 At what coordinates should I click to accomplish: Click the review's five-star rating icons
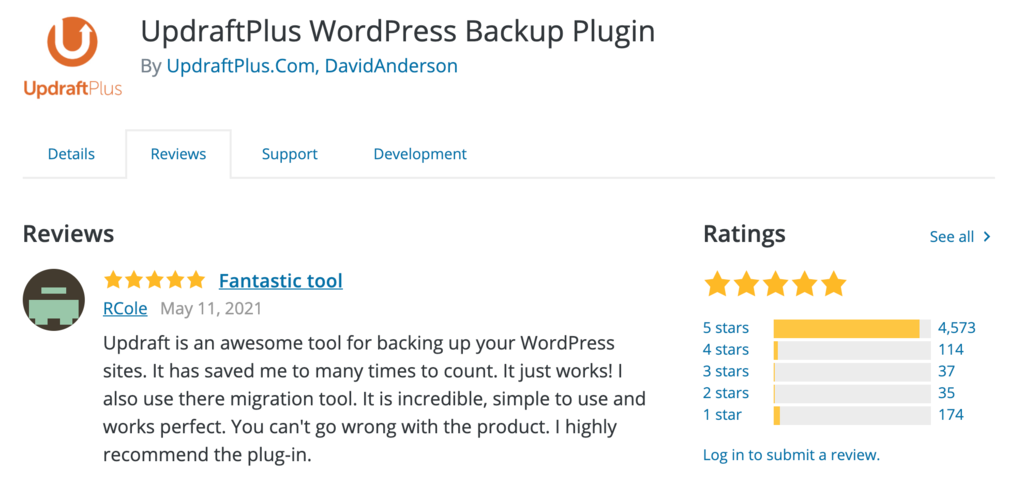click(x=154, y=281)
